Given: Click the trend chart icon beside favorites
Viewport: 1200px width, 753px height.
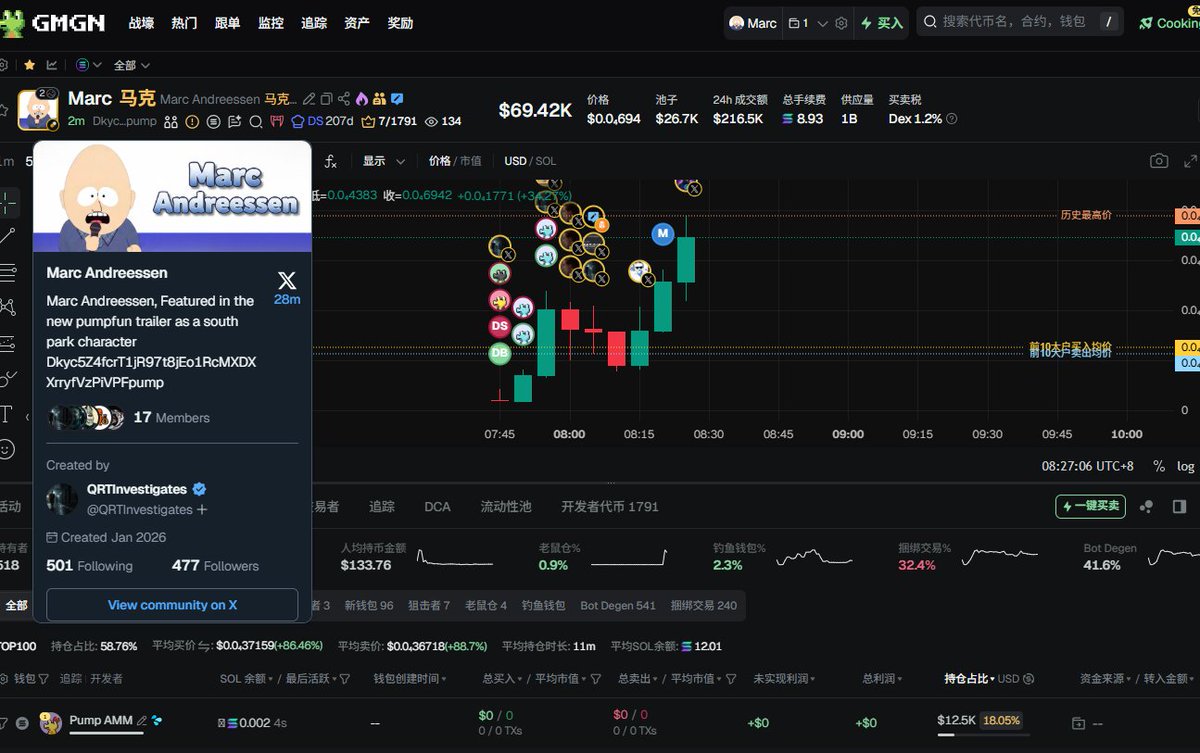Looking at the screenshot, I should 52,65.
